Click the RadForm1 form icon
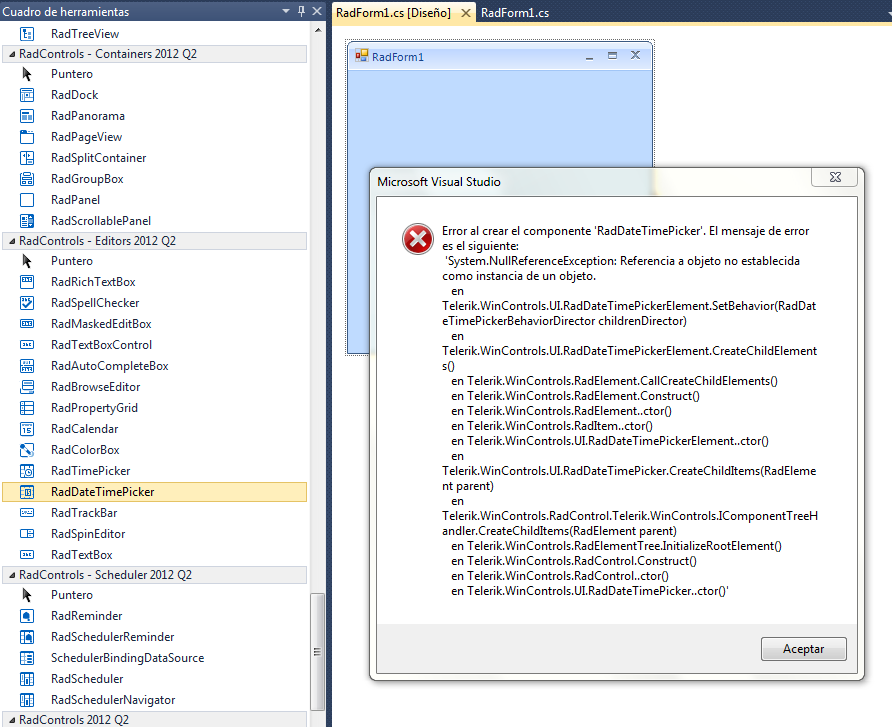The height and width of the screenshot is (727, 892). pos(361,56)
